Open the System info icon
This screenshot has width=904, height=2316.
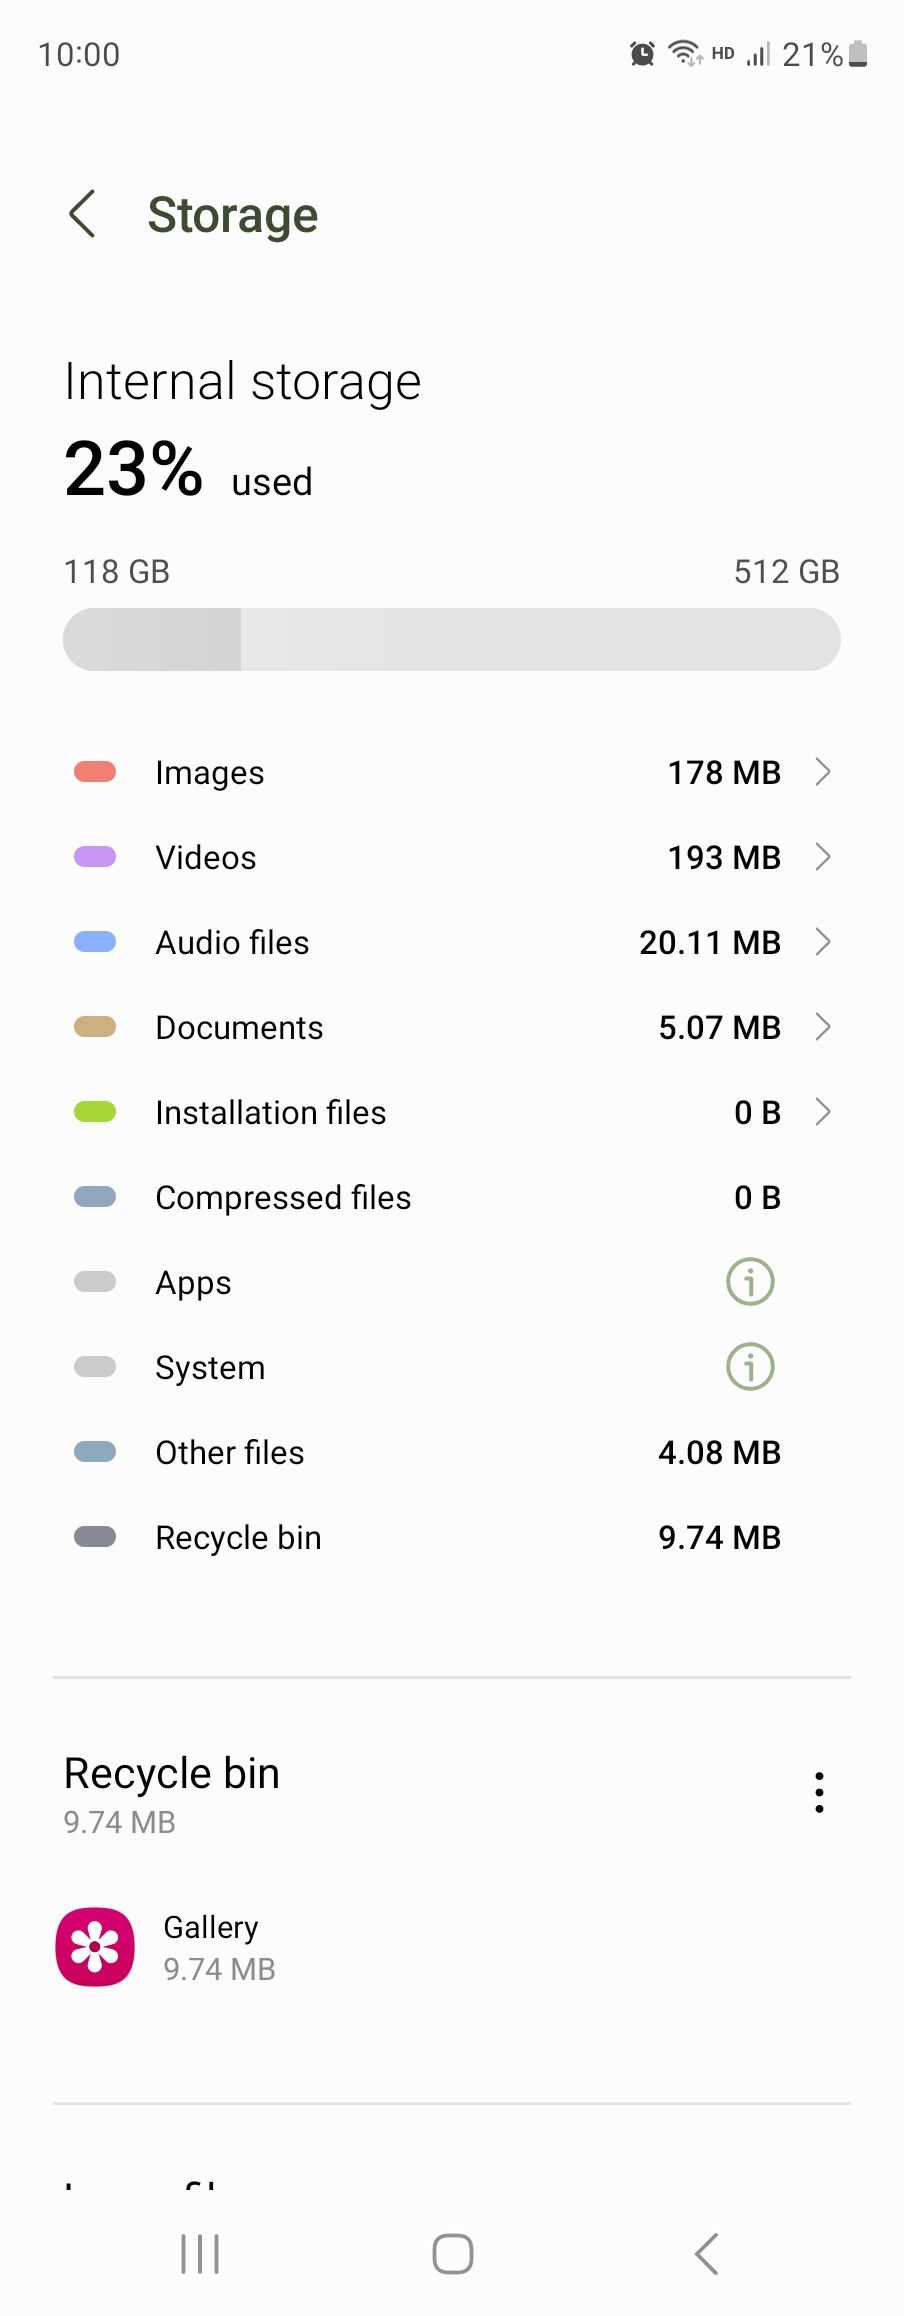pos(750,1367)
